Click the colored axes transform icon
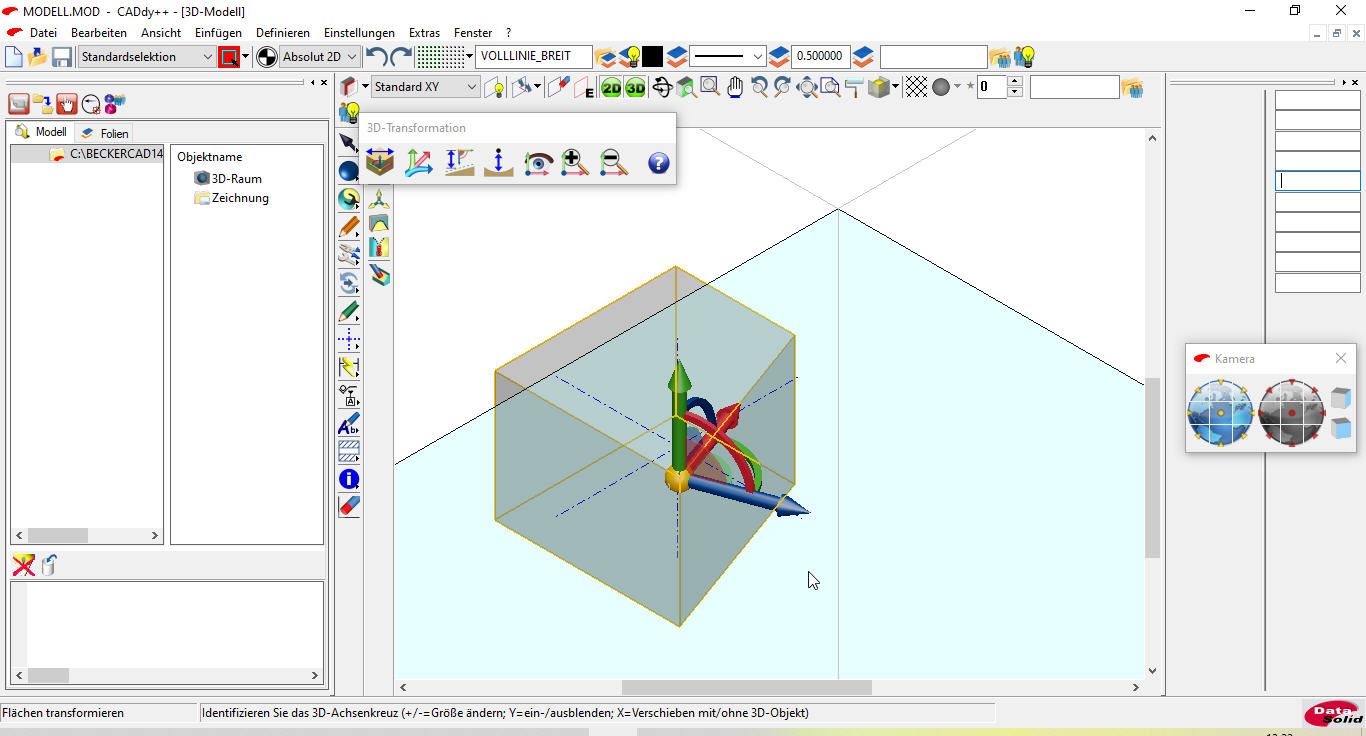The width and height of the screenshot is (1366, 736). pos(419,163)
